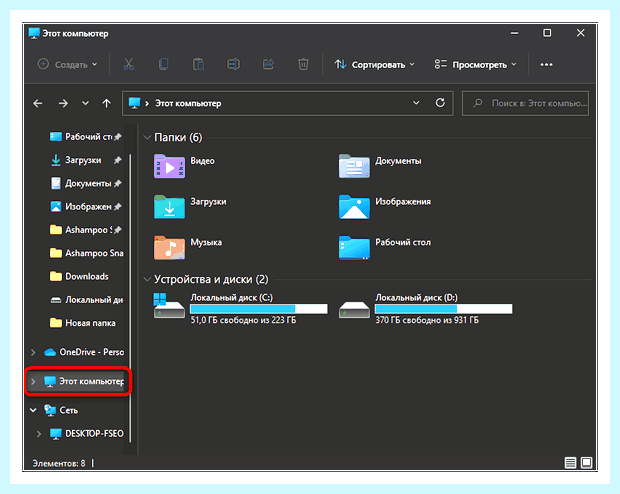Switch to large icons view in status bar

coord(586,462)
